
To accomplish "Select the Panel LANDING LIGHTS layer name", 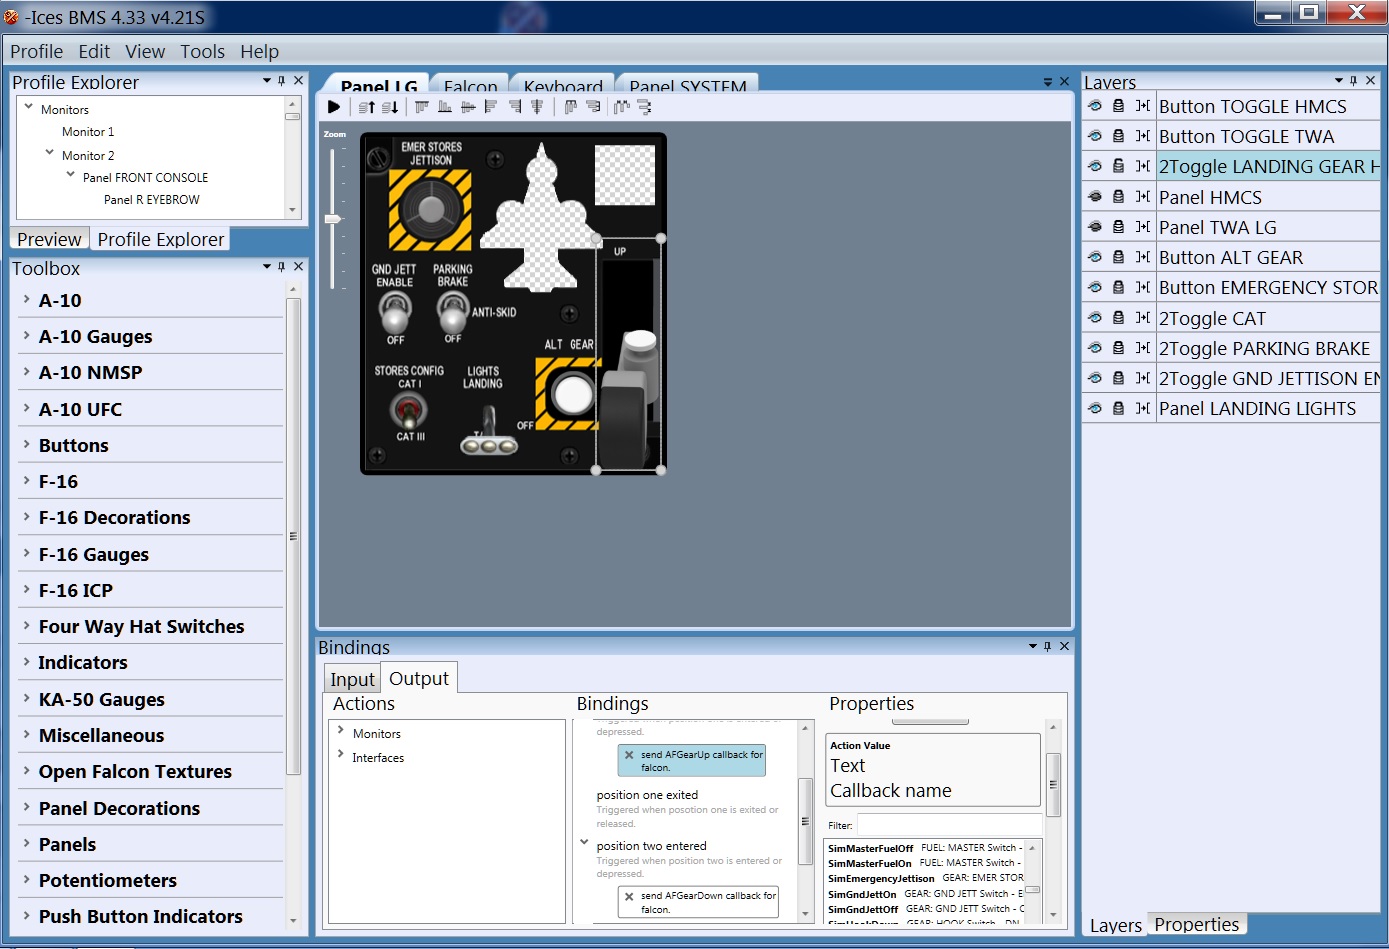I will (1257, 408).
